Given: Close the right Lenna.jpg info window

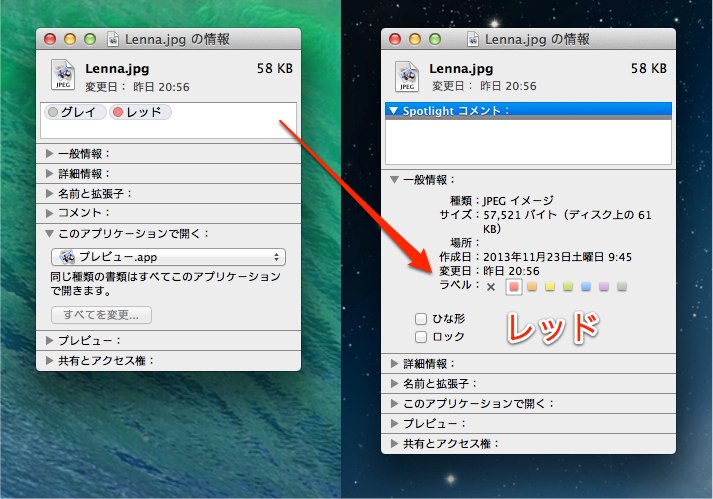Looking at the screenshot, I should tap(395, 40).
